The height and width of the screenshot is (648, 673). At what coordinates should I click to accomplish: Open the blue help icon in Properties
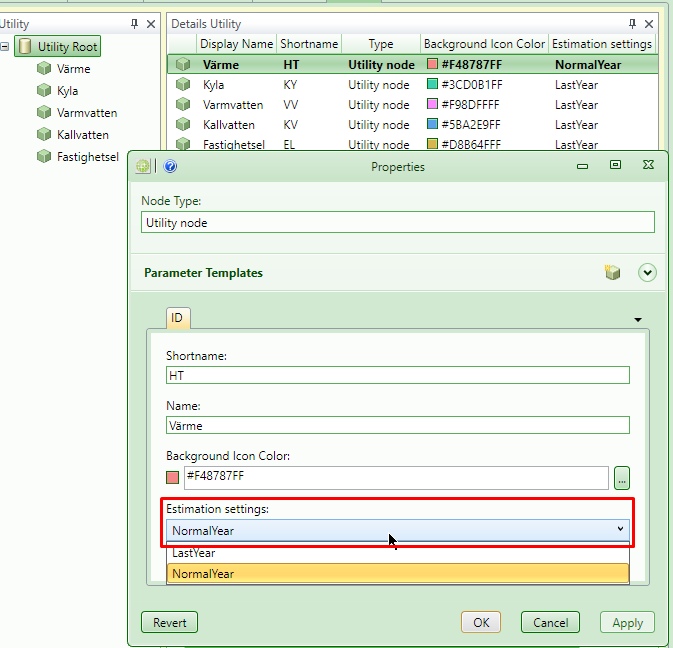coord(170,166)
